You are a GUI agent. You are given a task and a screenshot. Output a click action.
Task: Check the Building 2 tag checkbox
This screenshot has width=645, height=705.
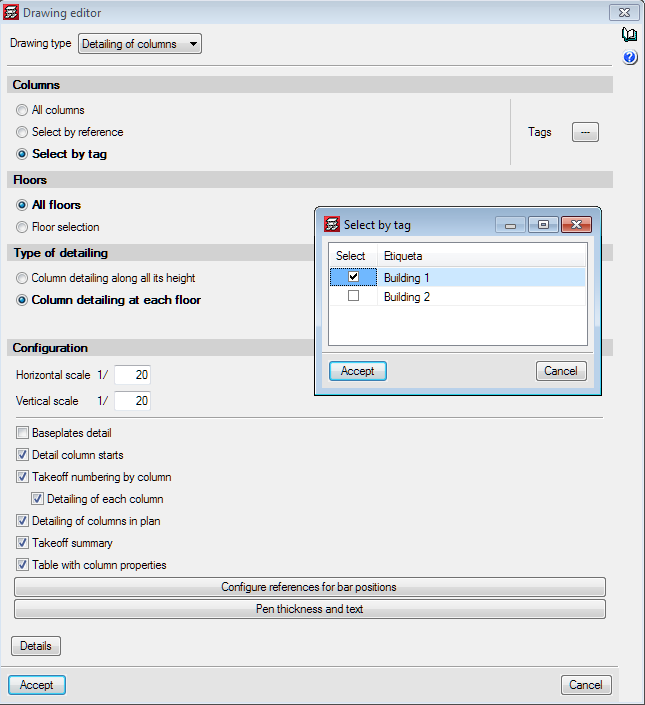pos(353,297)
